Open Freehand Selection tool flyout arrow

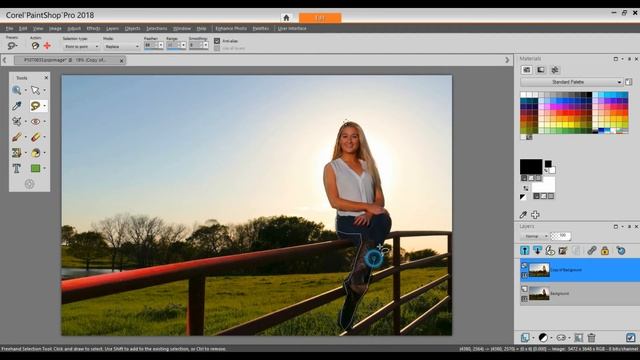[x=44, y=106]
